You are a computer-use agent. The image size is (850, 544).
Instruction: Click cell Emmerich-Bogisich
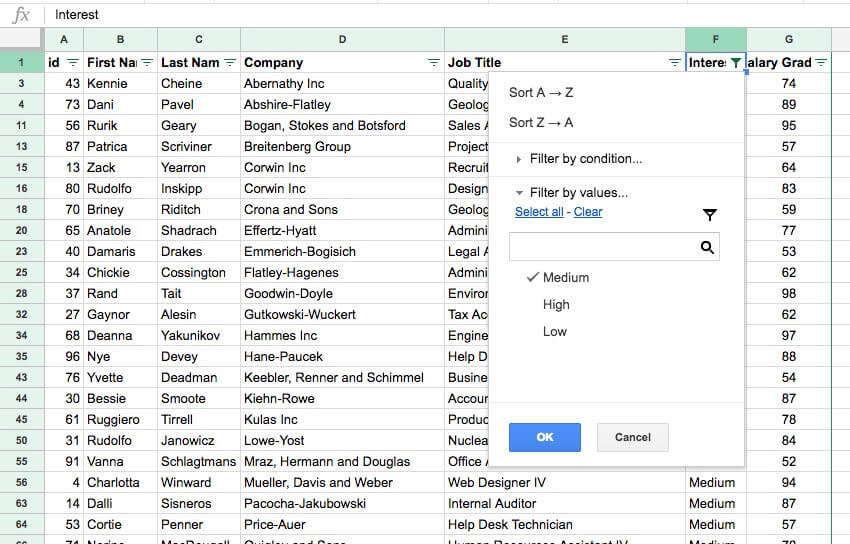[x=342, y=251]
